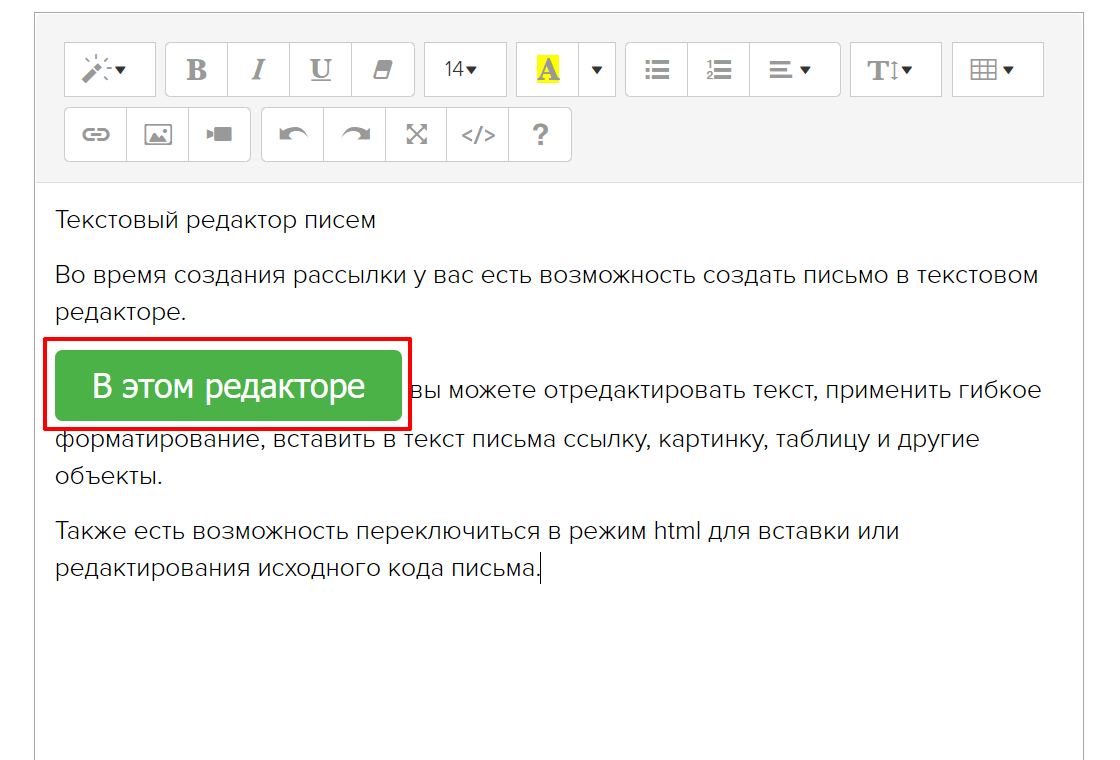1120x760 pixels.
Task: Toggle underline text formatting
Action: click(x=321, y=70)
